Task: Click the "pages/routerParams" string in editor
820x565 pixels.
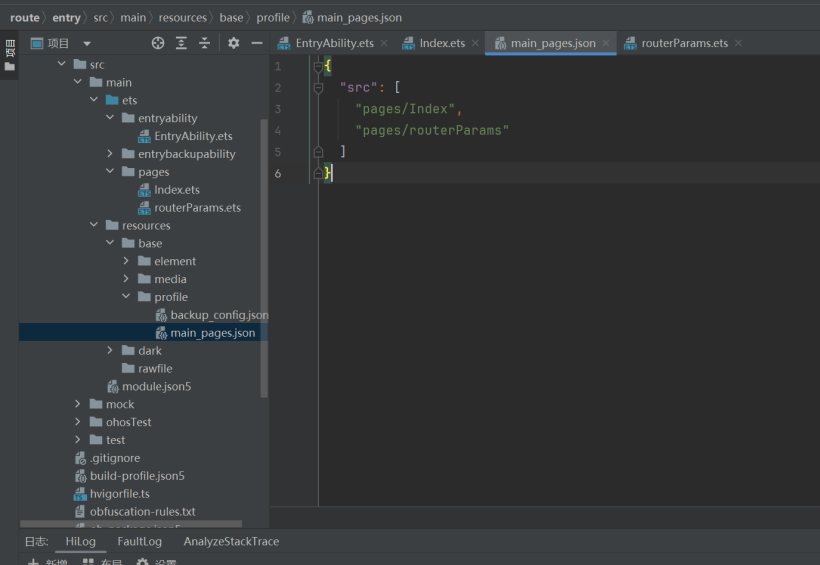Action: 432,130
